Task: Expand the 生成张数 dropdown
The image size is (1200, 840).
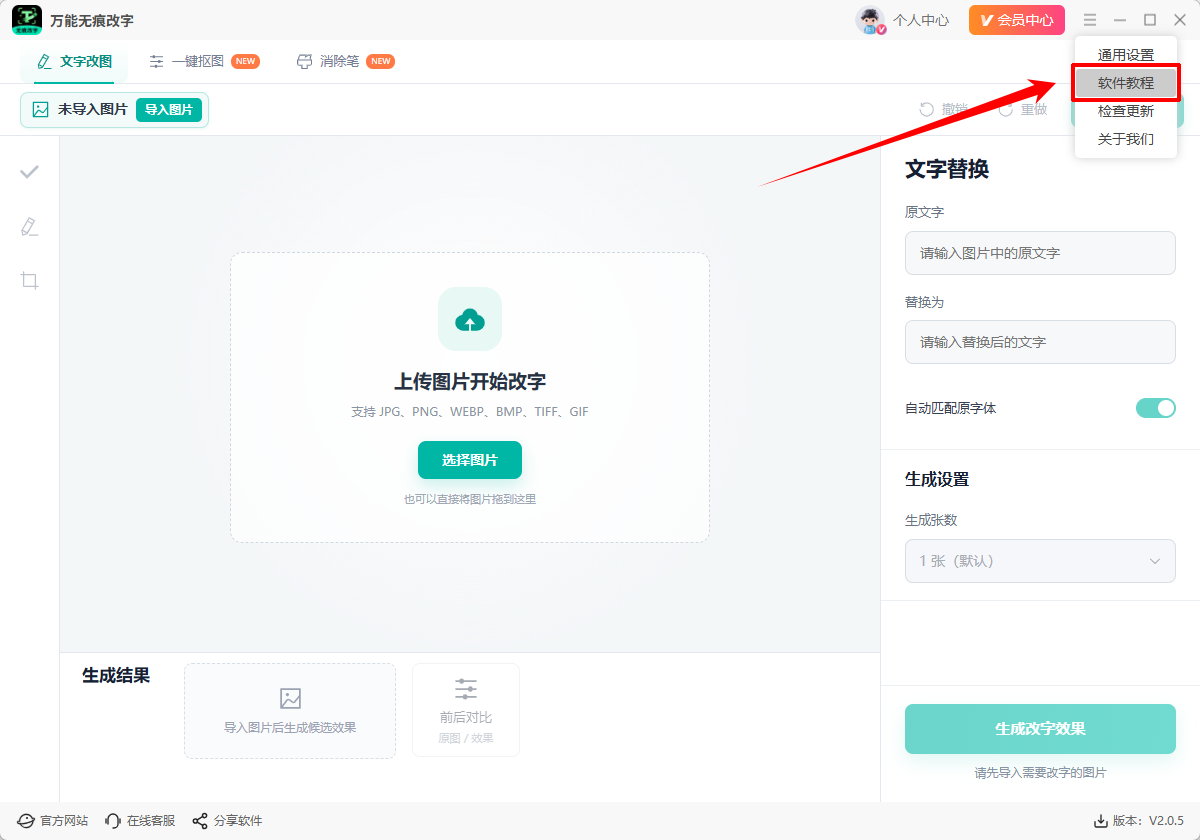Action: tap(1040, 561)
